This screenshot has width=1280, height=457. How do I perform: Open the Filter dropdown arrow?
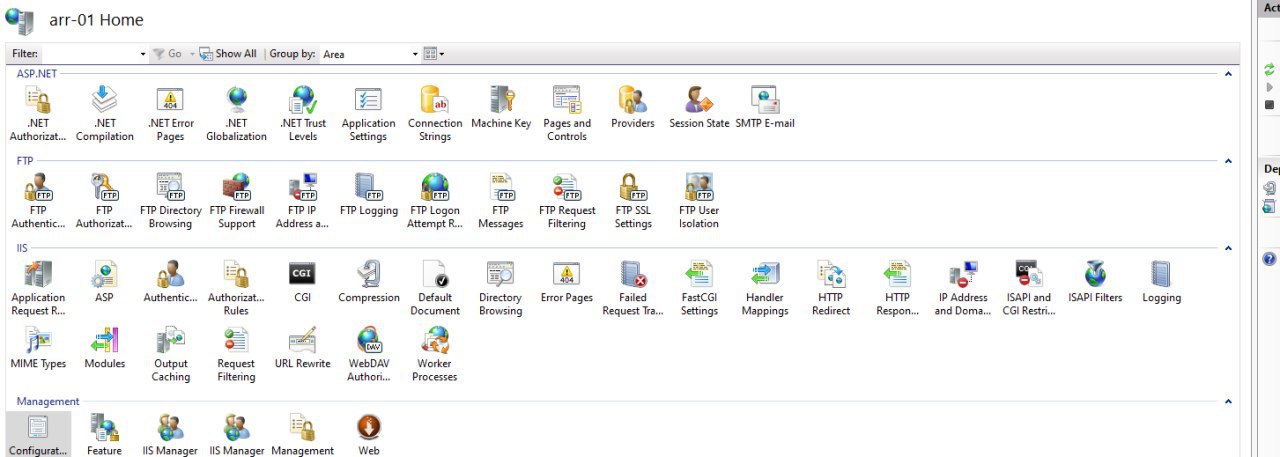coord(143,54)
